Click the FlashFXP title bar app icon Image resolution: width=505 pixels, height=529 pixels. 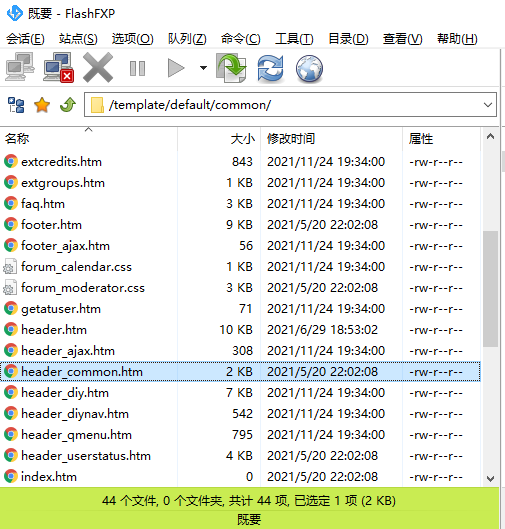pos(15,13)
